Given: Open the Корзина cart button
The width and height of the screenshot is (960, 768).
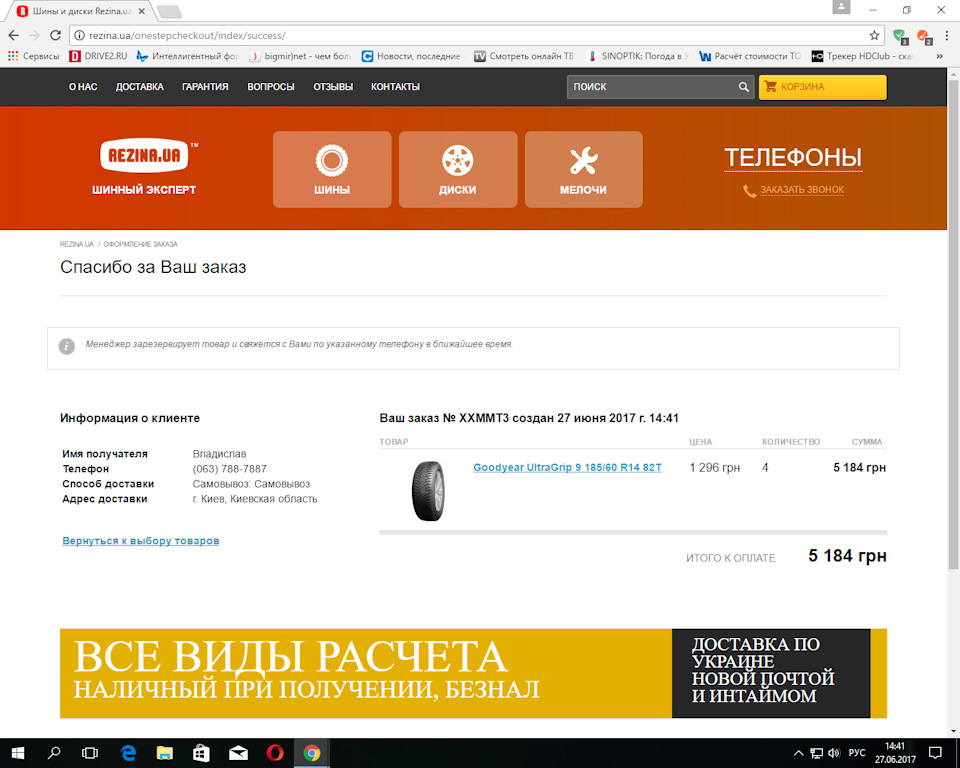Looking at the screenshot, I should pos(822,87).
